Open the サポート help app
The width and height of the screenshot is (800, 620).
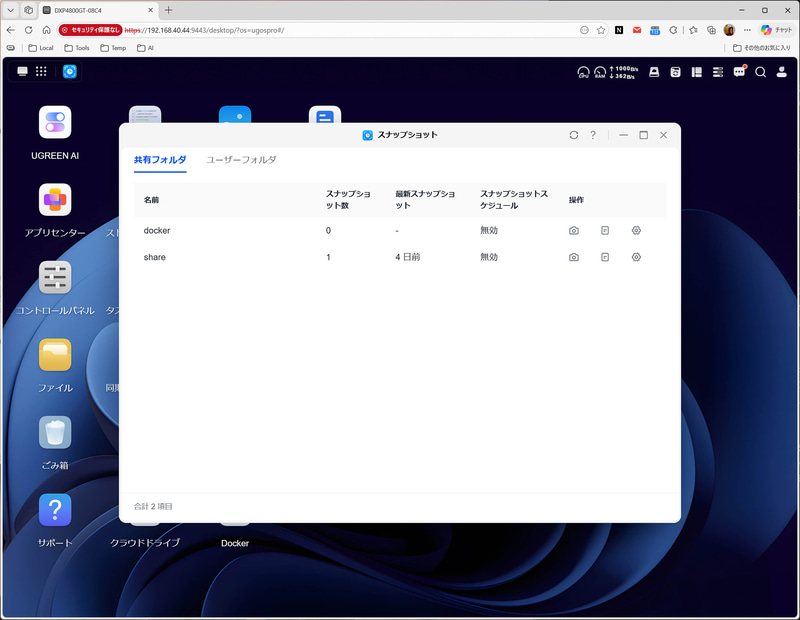(x=55, y=510)
